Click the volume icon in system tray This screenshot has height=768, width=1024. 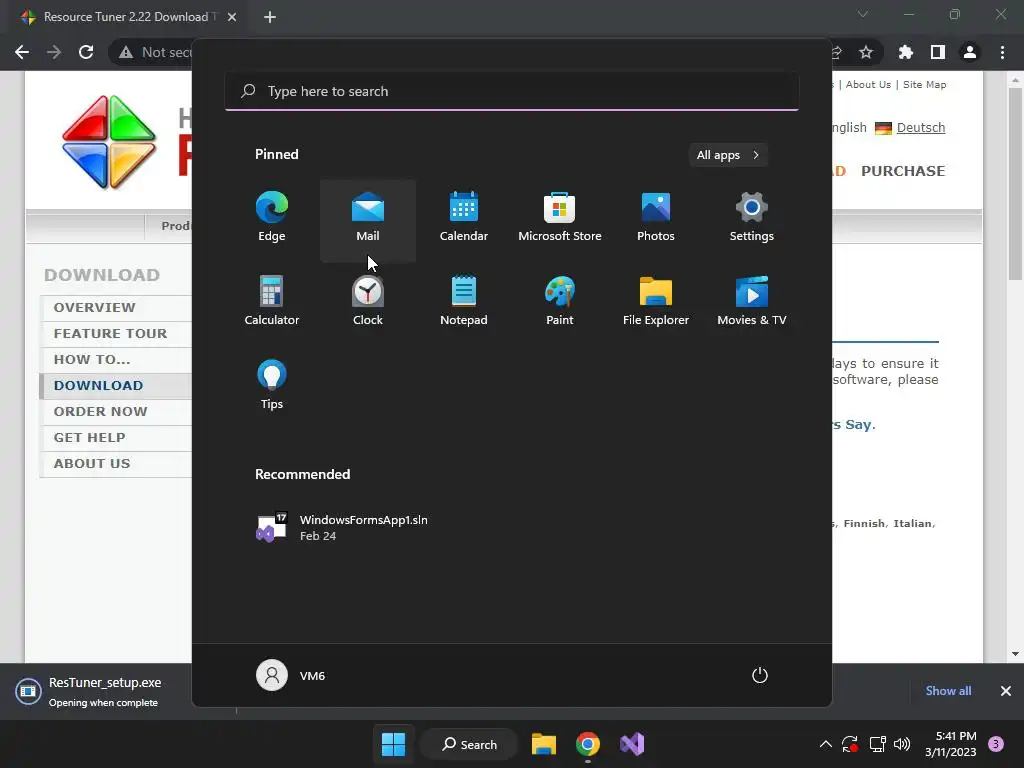[x=902, y=744]
